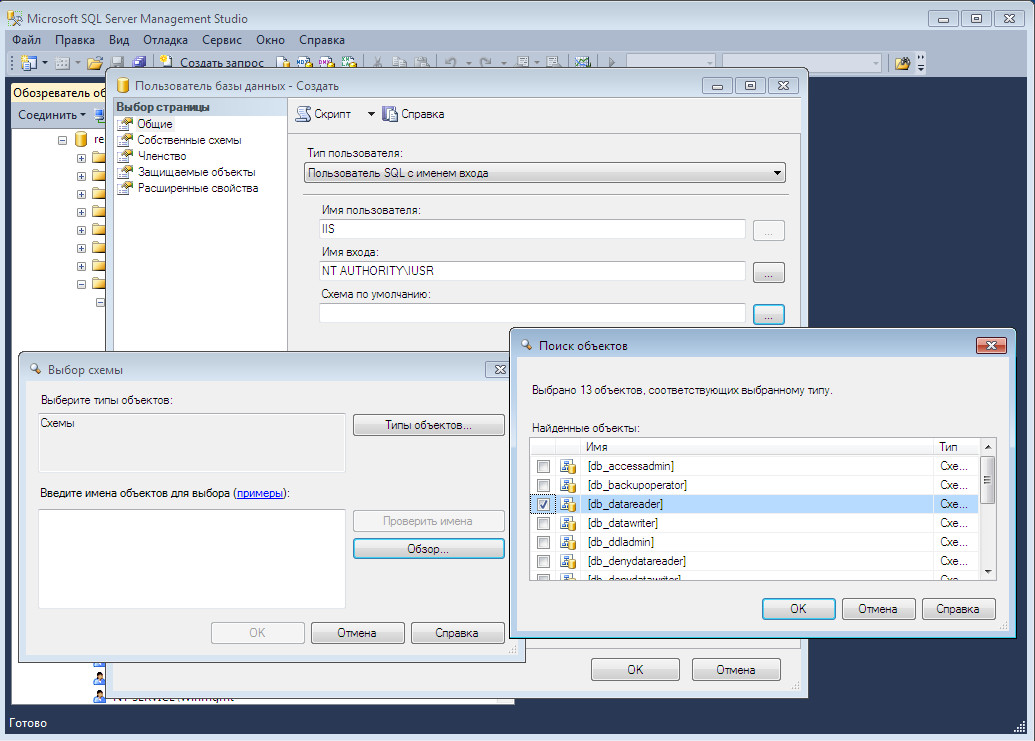1035x741 pixels.
Task: Click the database engine query file icon
Action: coord(283,63)
